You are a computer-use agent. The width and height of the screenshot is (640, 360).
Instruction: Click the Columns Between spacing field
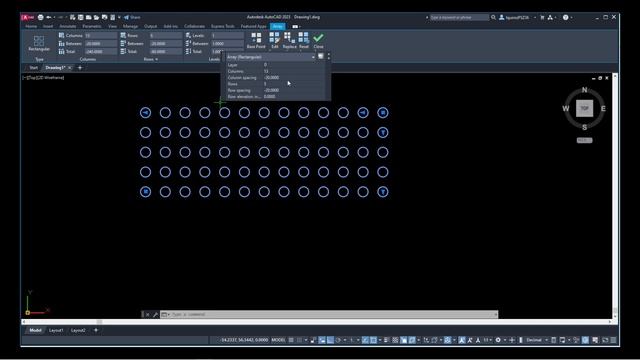(100, 44)
